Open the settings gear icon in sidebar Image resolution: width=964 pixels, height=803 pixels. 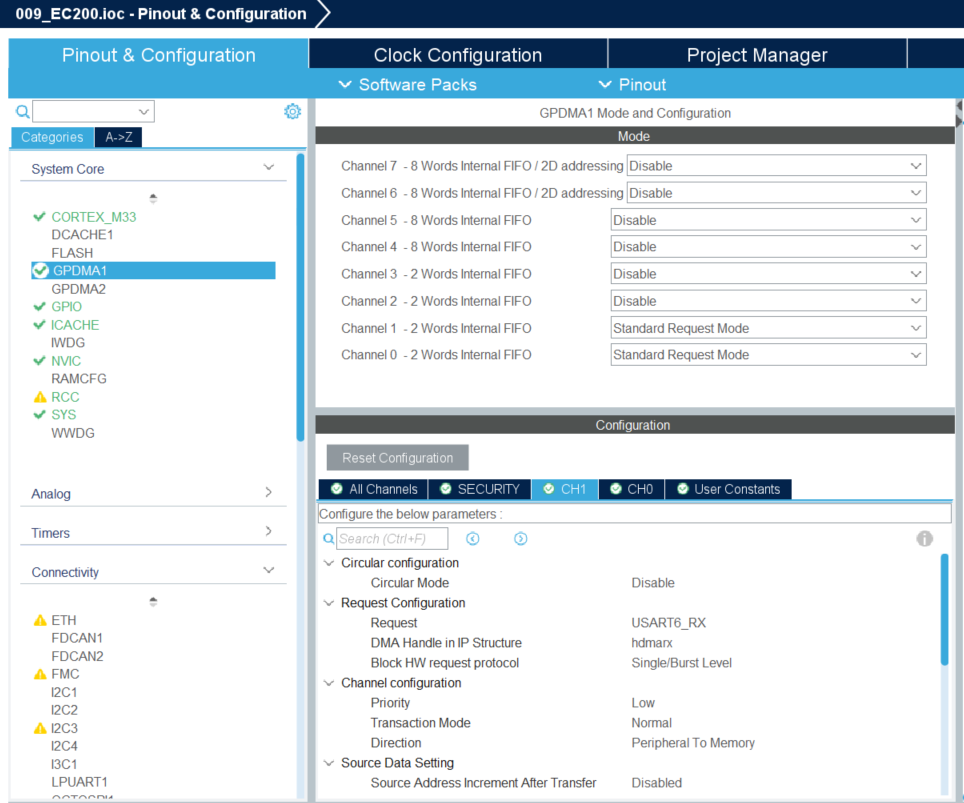[x=292, y=111]
